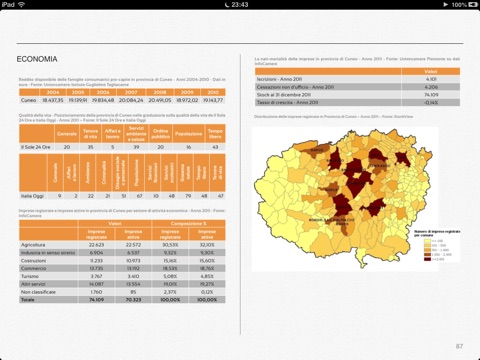480x360 pixels.
Task: Select the 2010 year column header
Action: pyautogui.click(x=213, y=92)
